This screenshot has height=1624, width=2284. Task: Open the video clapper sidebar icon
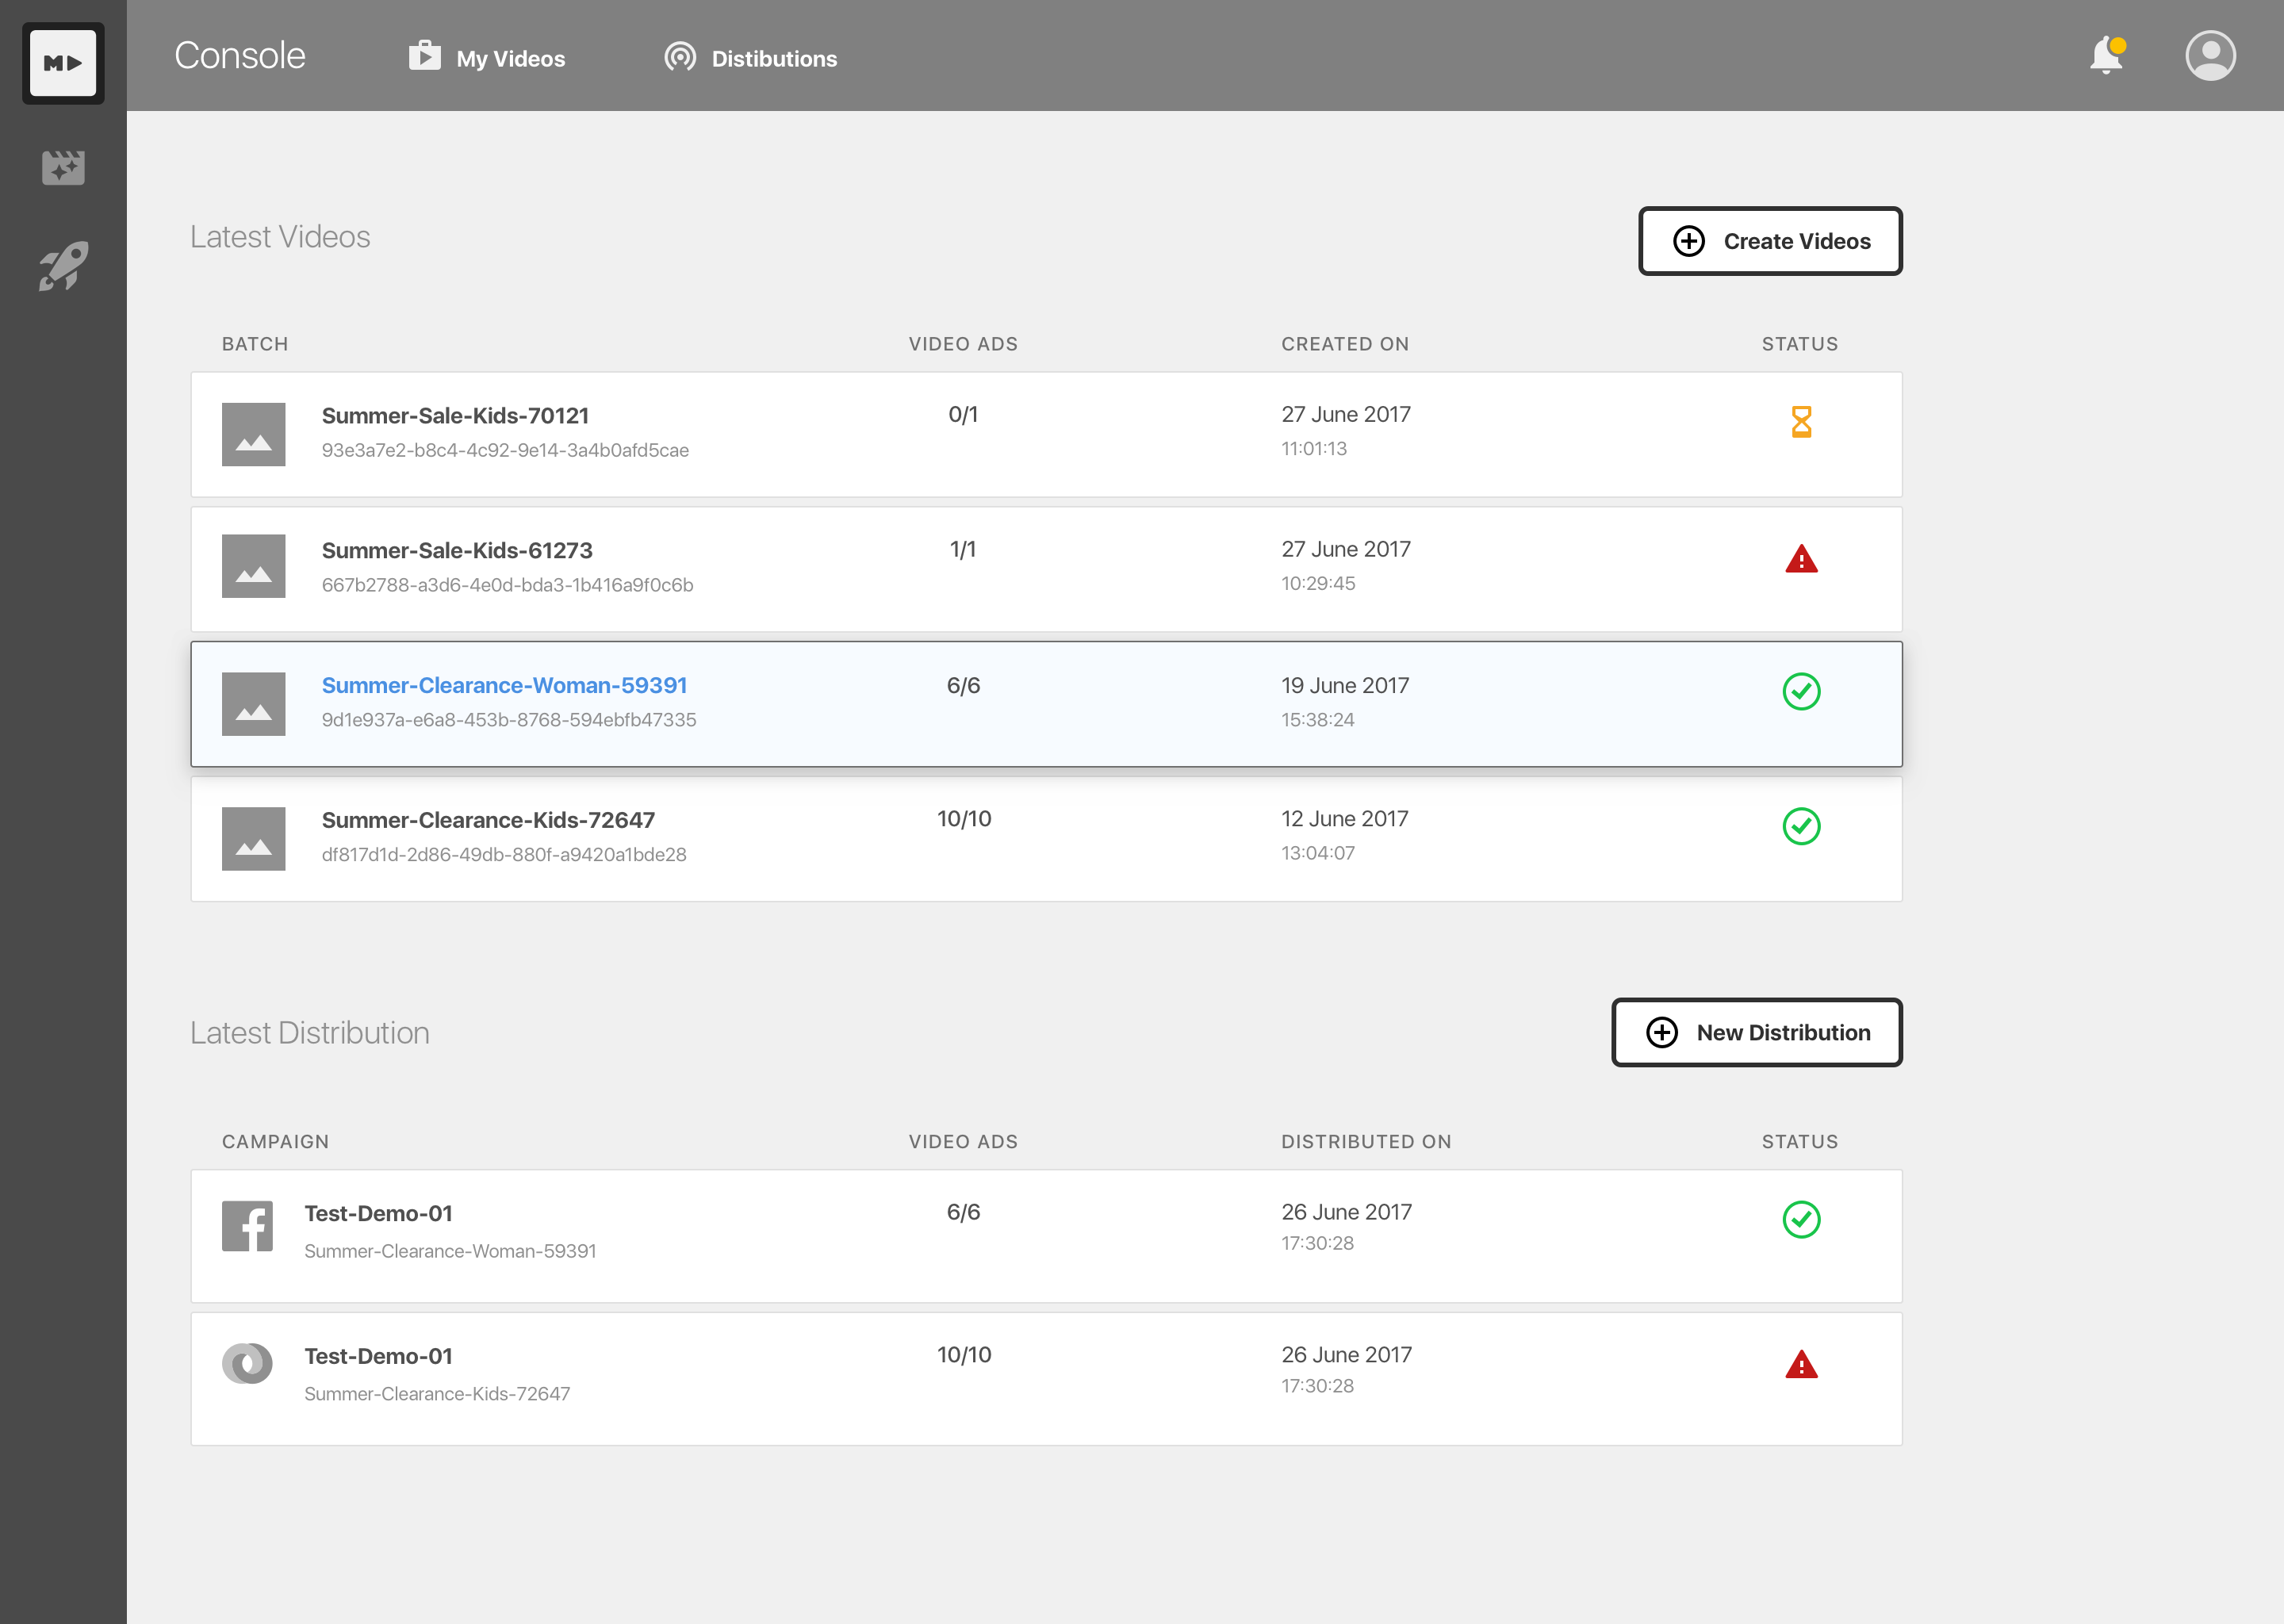(x=63, y=167)
